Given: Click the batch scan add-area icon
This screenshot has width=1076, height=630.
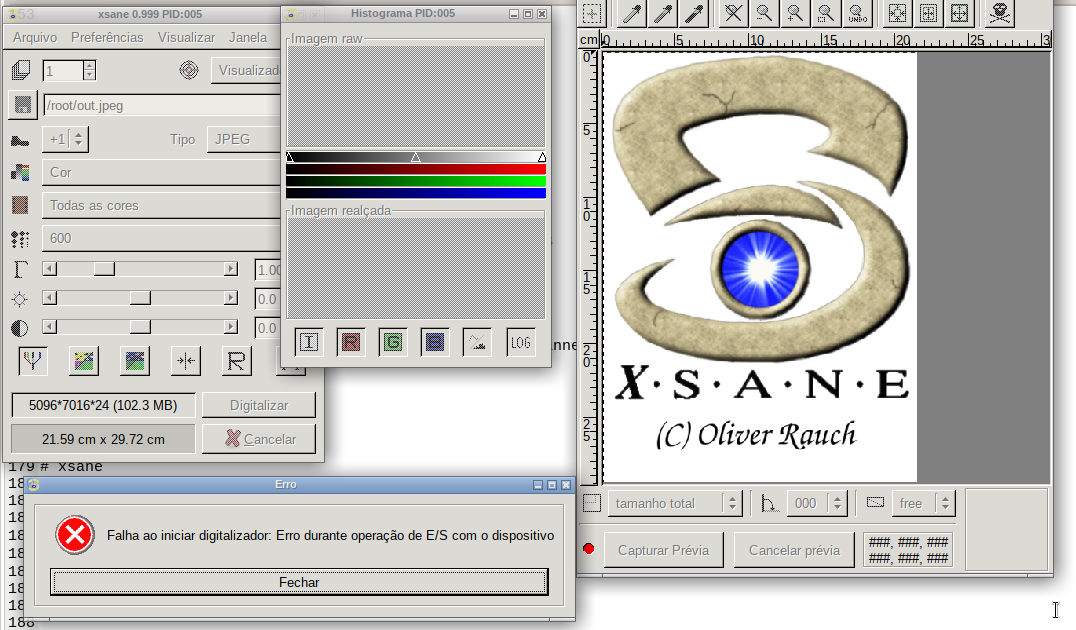Looking at the screenshot, I should [592, 13].
